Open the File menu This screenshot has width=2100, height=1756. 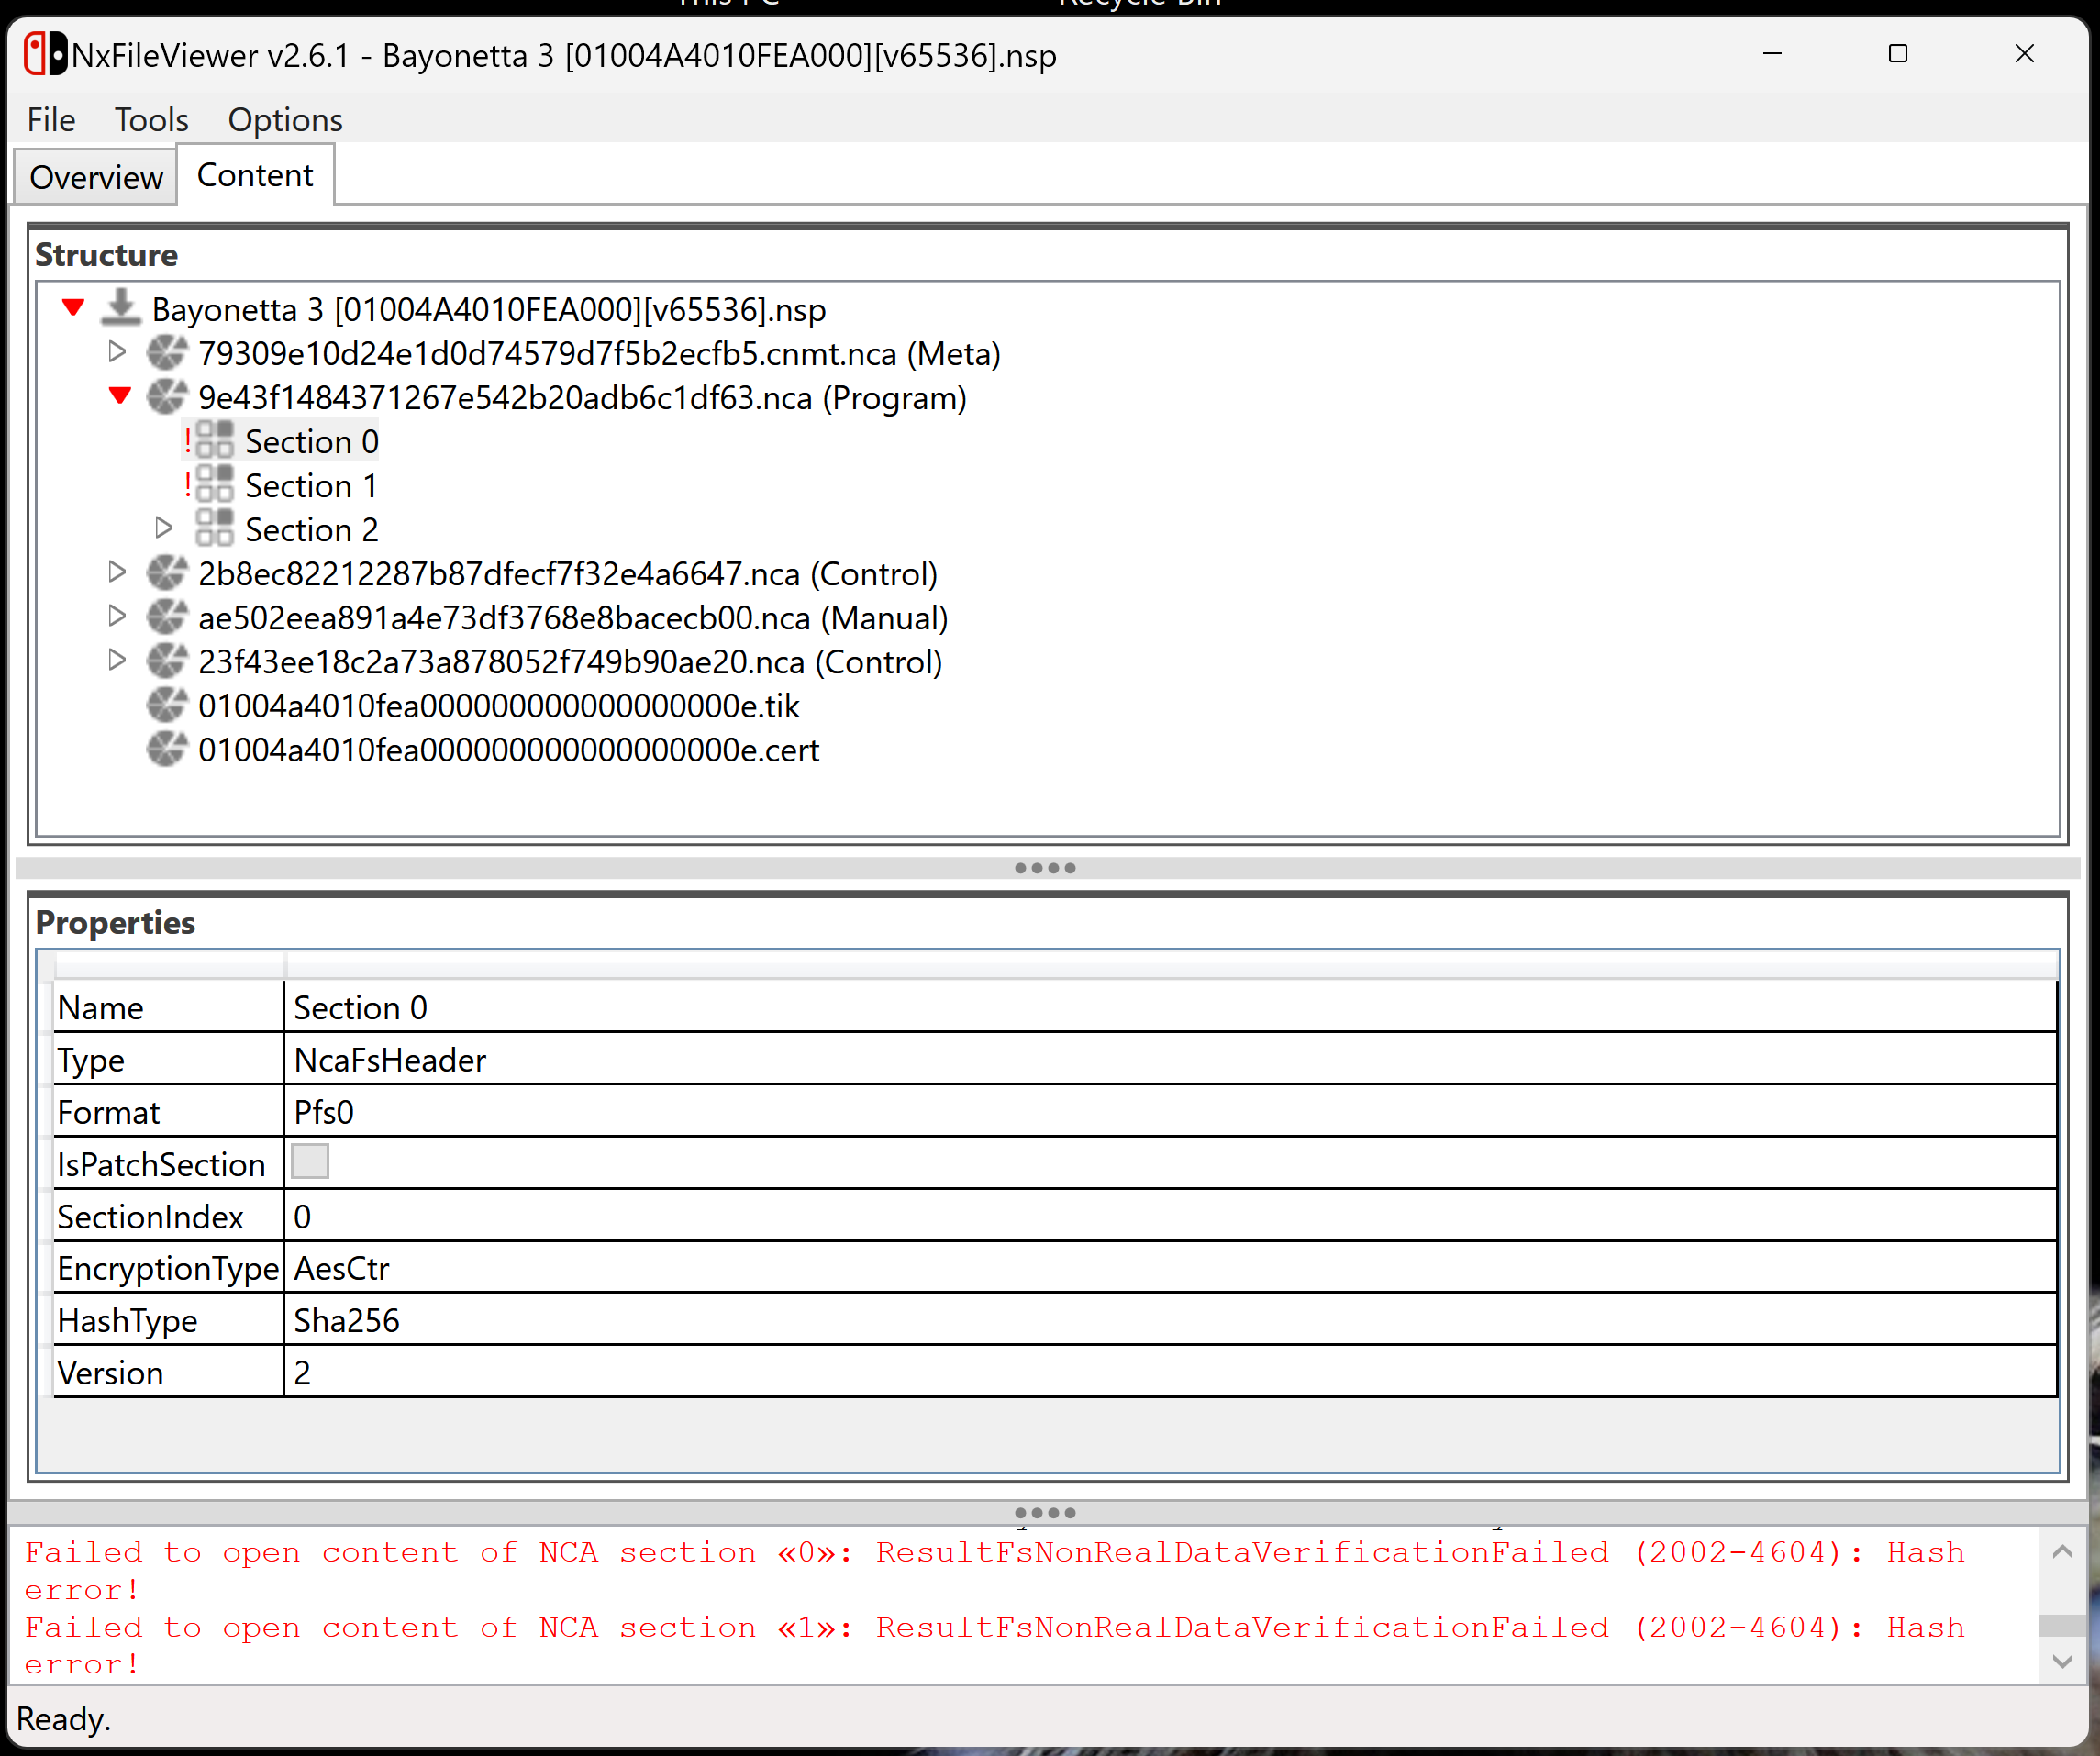51,120
